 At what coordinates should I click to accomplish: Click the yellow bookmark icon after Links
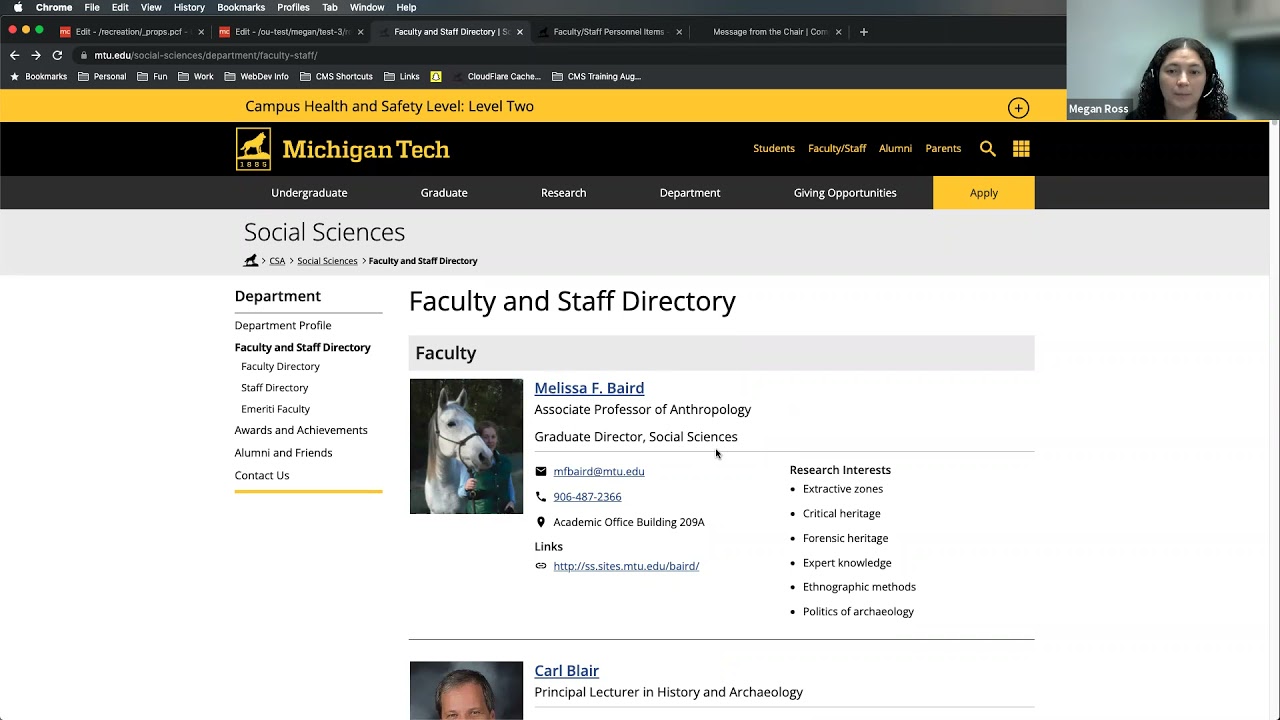436,76
